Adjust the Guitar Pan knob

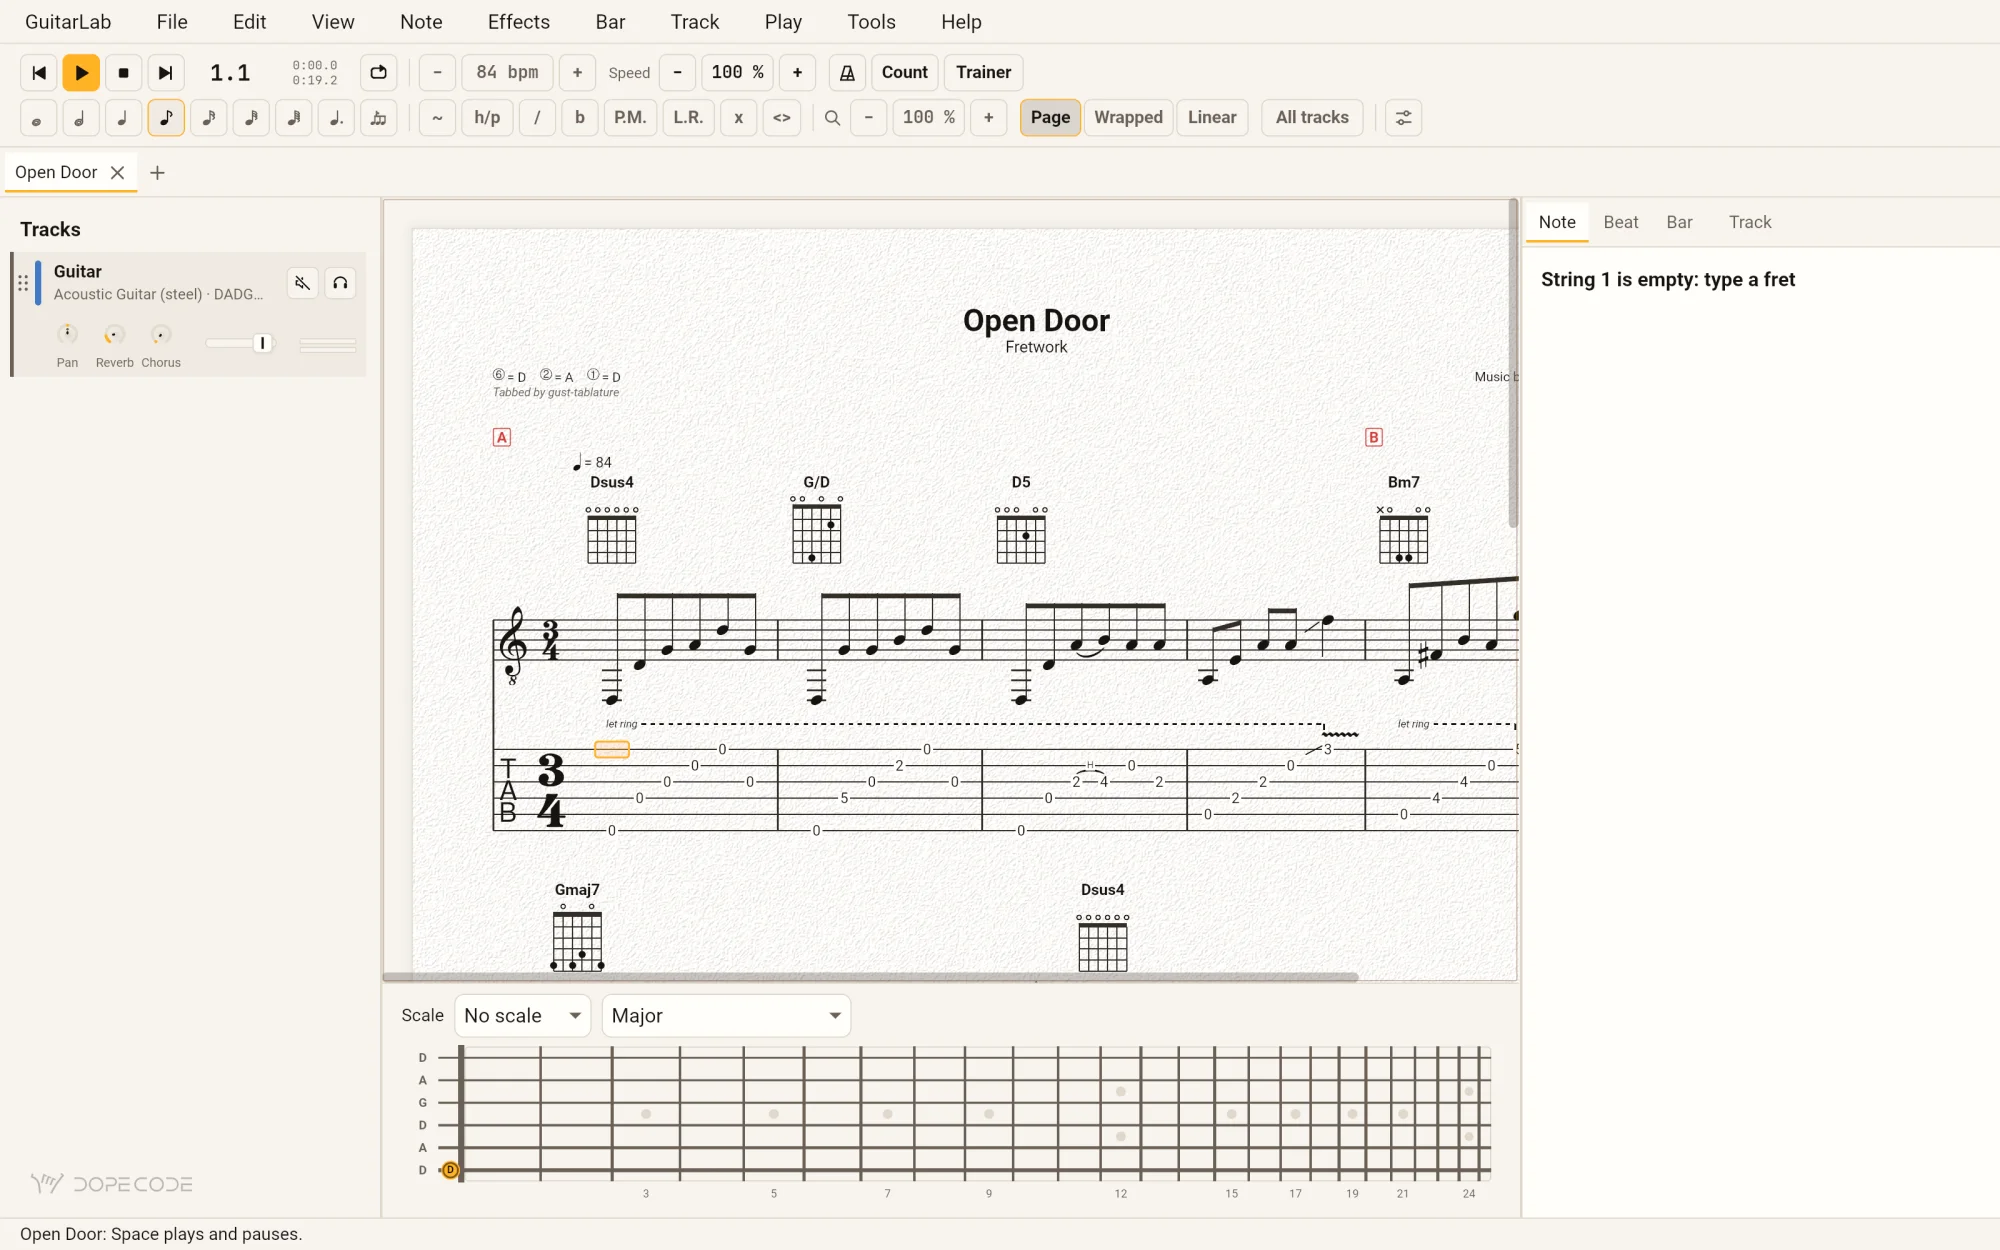(67, 334)
